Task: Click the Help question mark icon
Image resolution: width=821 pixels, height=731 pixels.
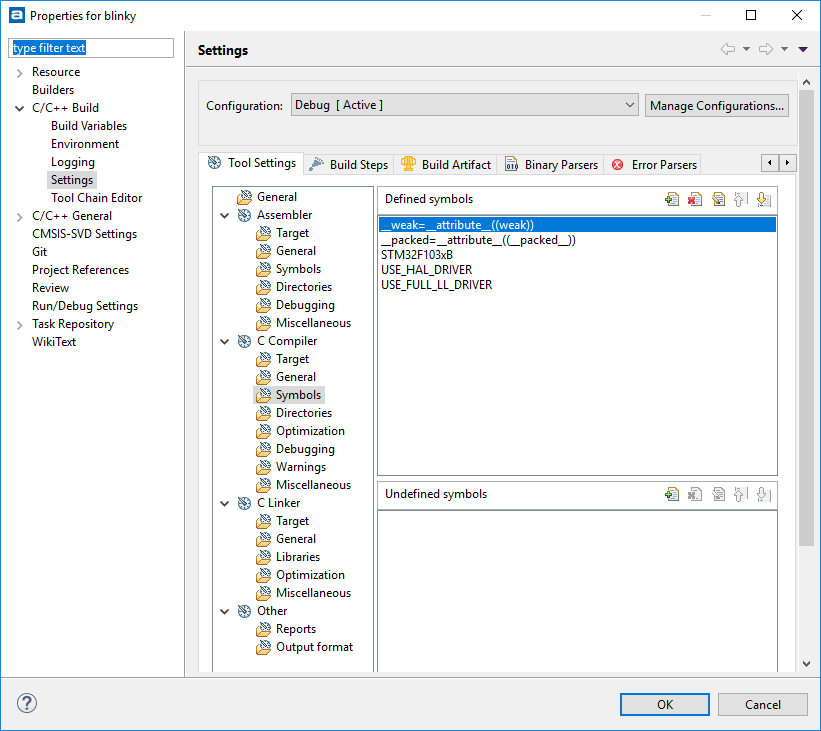Action: (x=27, y=703)
